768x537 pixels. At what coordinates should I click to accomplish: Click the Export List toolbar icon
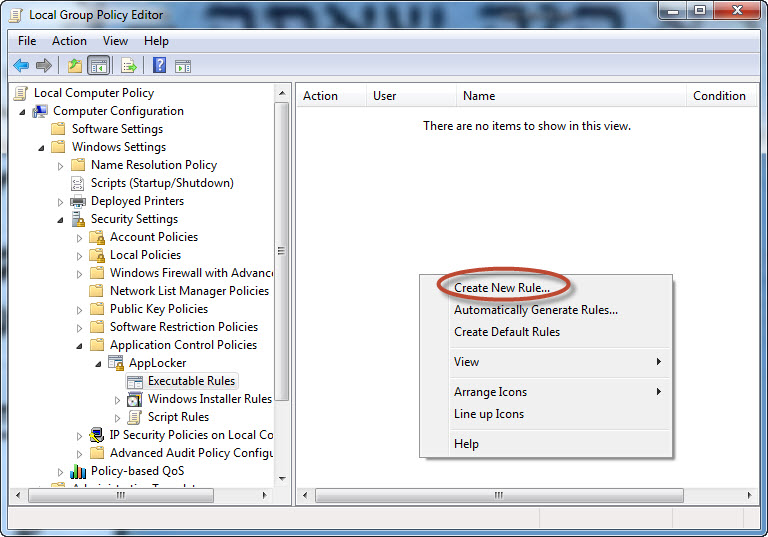(129, 65)
